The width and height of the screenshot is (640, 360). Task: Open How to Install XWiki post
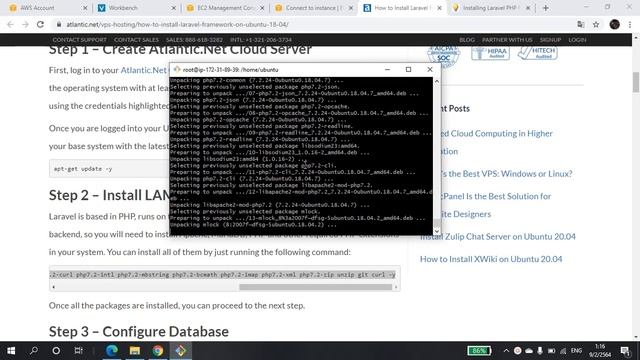491,259
